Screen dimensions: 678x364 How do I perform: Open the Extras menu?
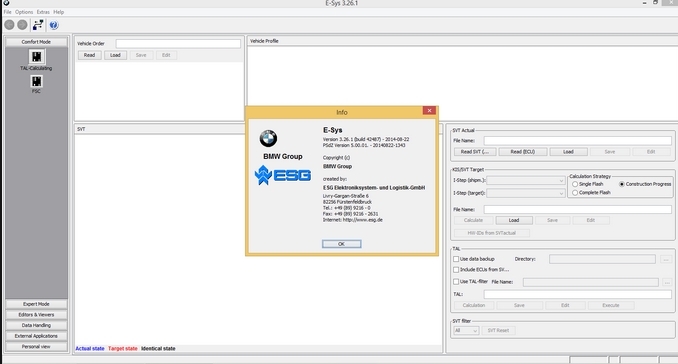[x=43, y=12]
